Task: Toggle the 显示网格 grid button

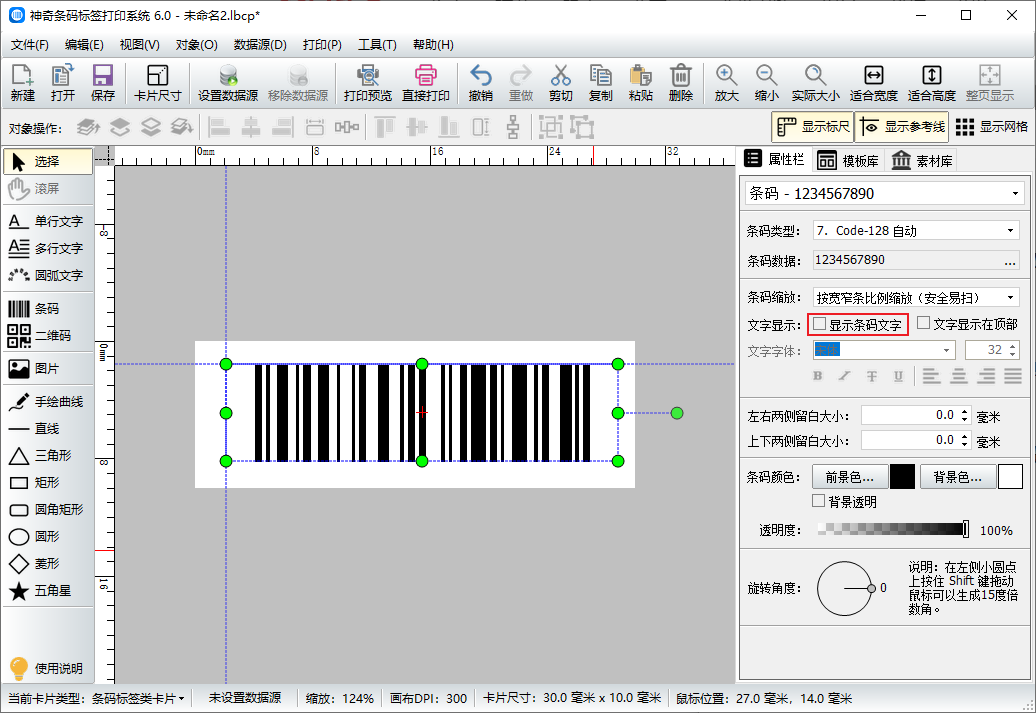Action: pos(992,127)
